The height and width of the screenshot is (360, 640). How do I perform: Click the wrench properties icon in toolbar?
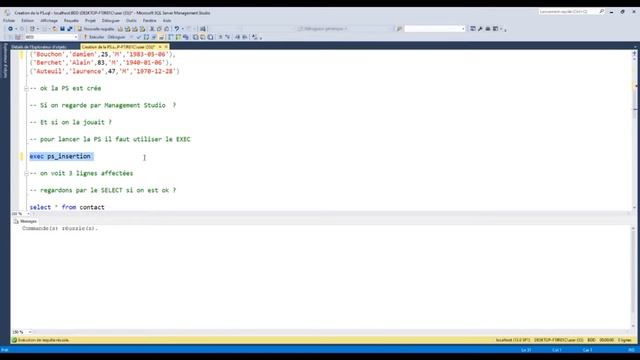click(480, 29)
